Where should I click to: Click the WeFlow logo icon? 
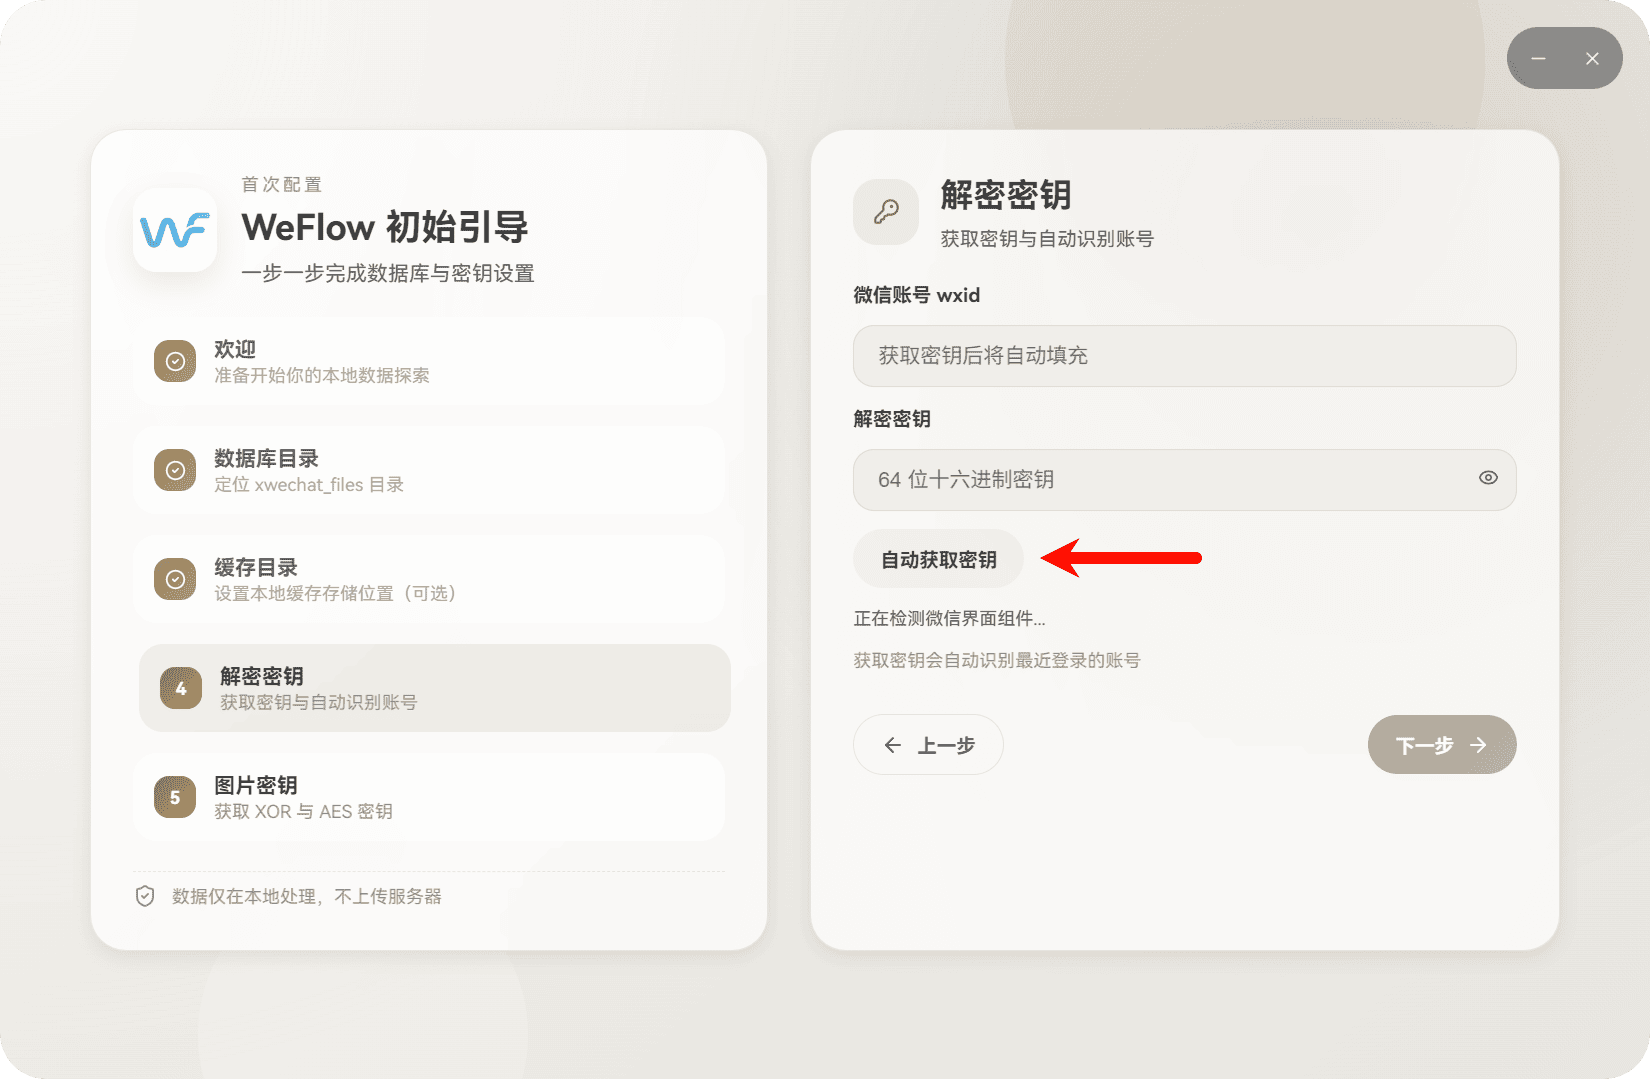click(x=175, y=232)
